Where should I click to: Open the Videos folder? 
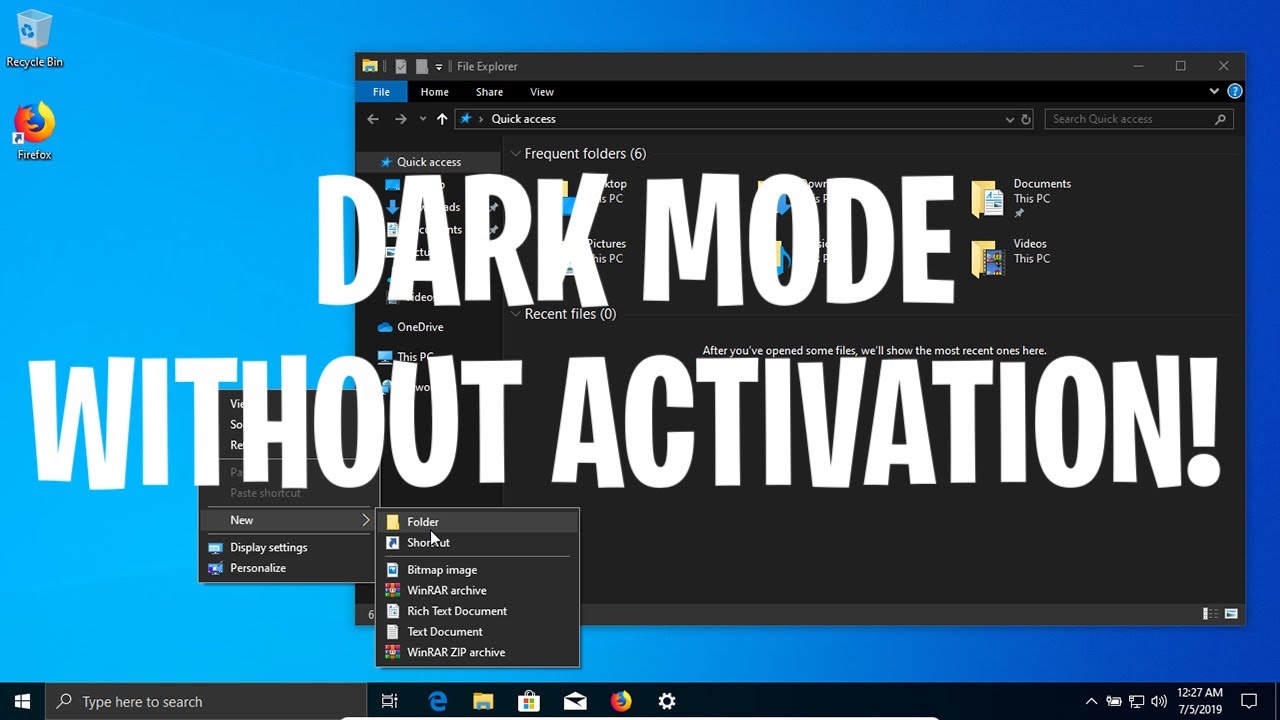tap(1010, 258)
